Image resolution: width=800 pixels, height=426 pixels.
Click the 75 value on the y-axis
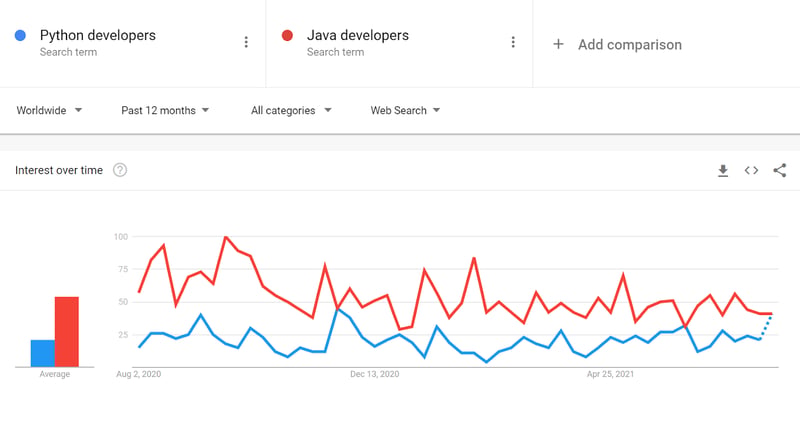123,269
